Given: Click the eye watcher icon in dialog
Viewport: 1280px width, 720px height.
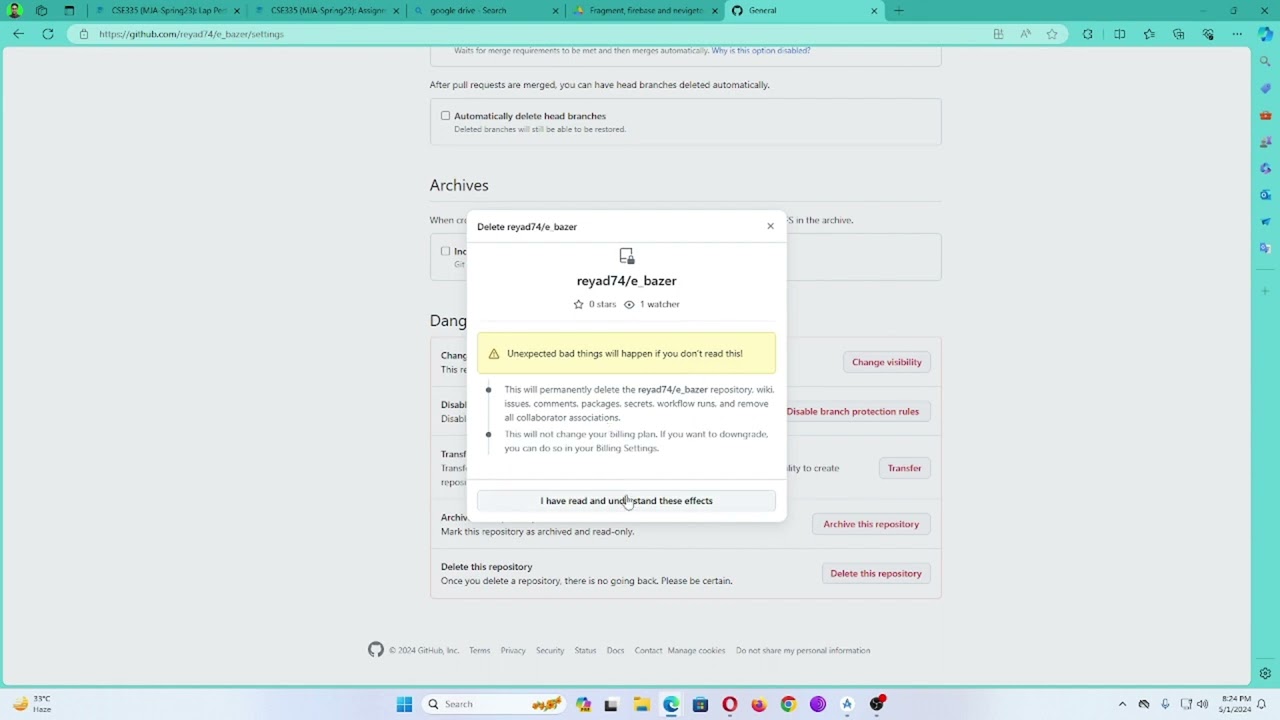Looking at the screenshot, I should 629,304.
